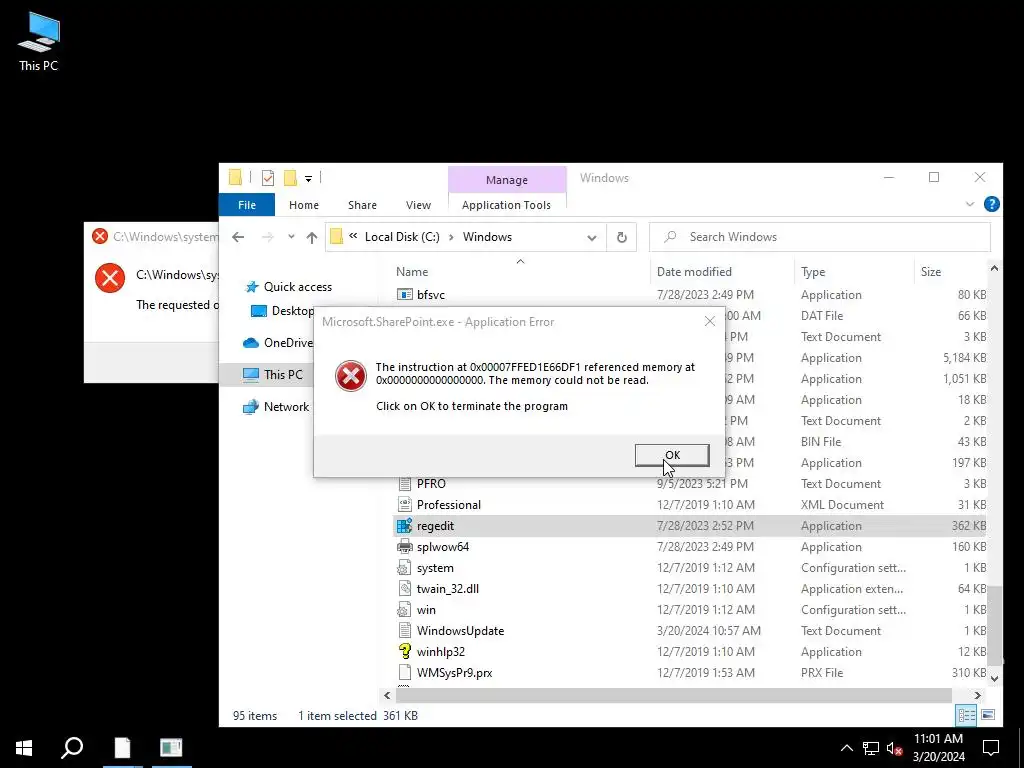Open the File menu in Explorer
Image resolution: width=1024 pixels, height=768 pixels.
click(247, 205)
